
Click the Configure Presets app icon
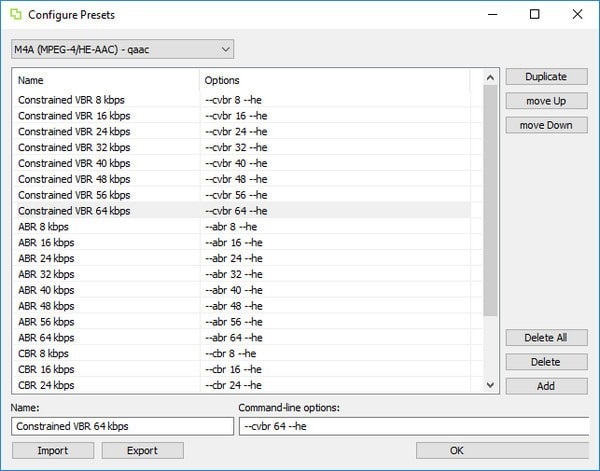pyautogui.click(x=13, y=14)
